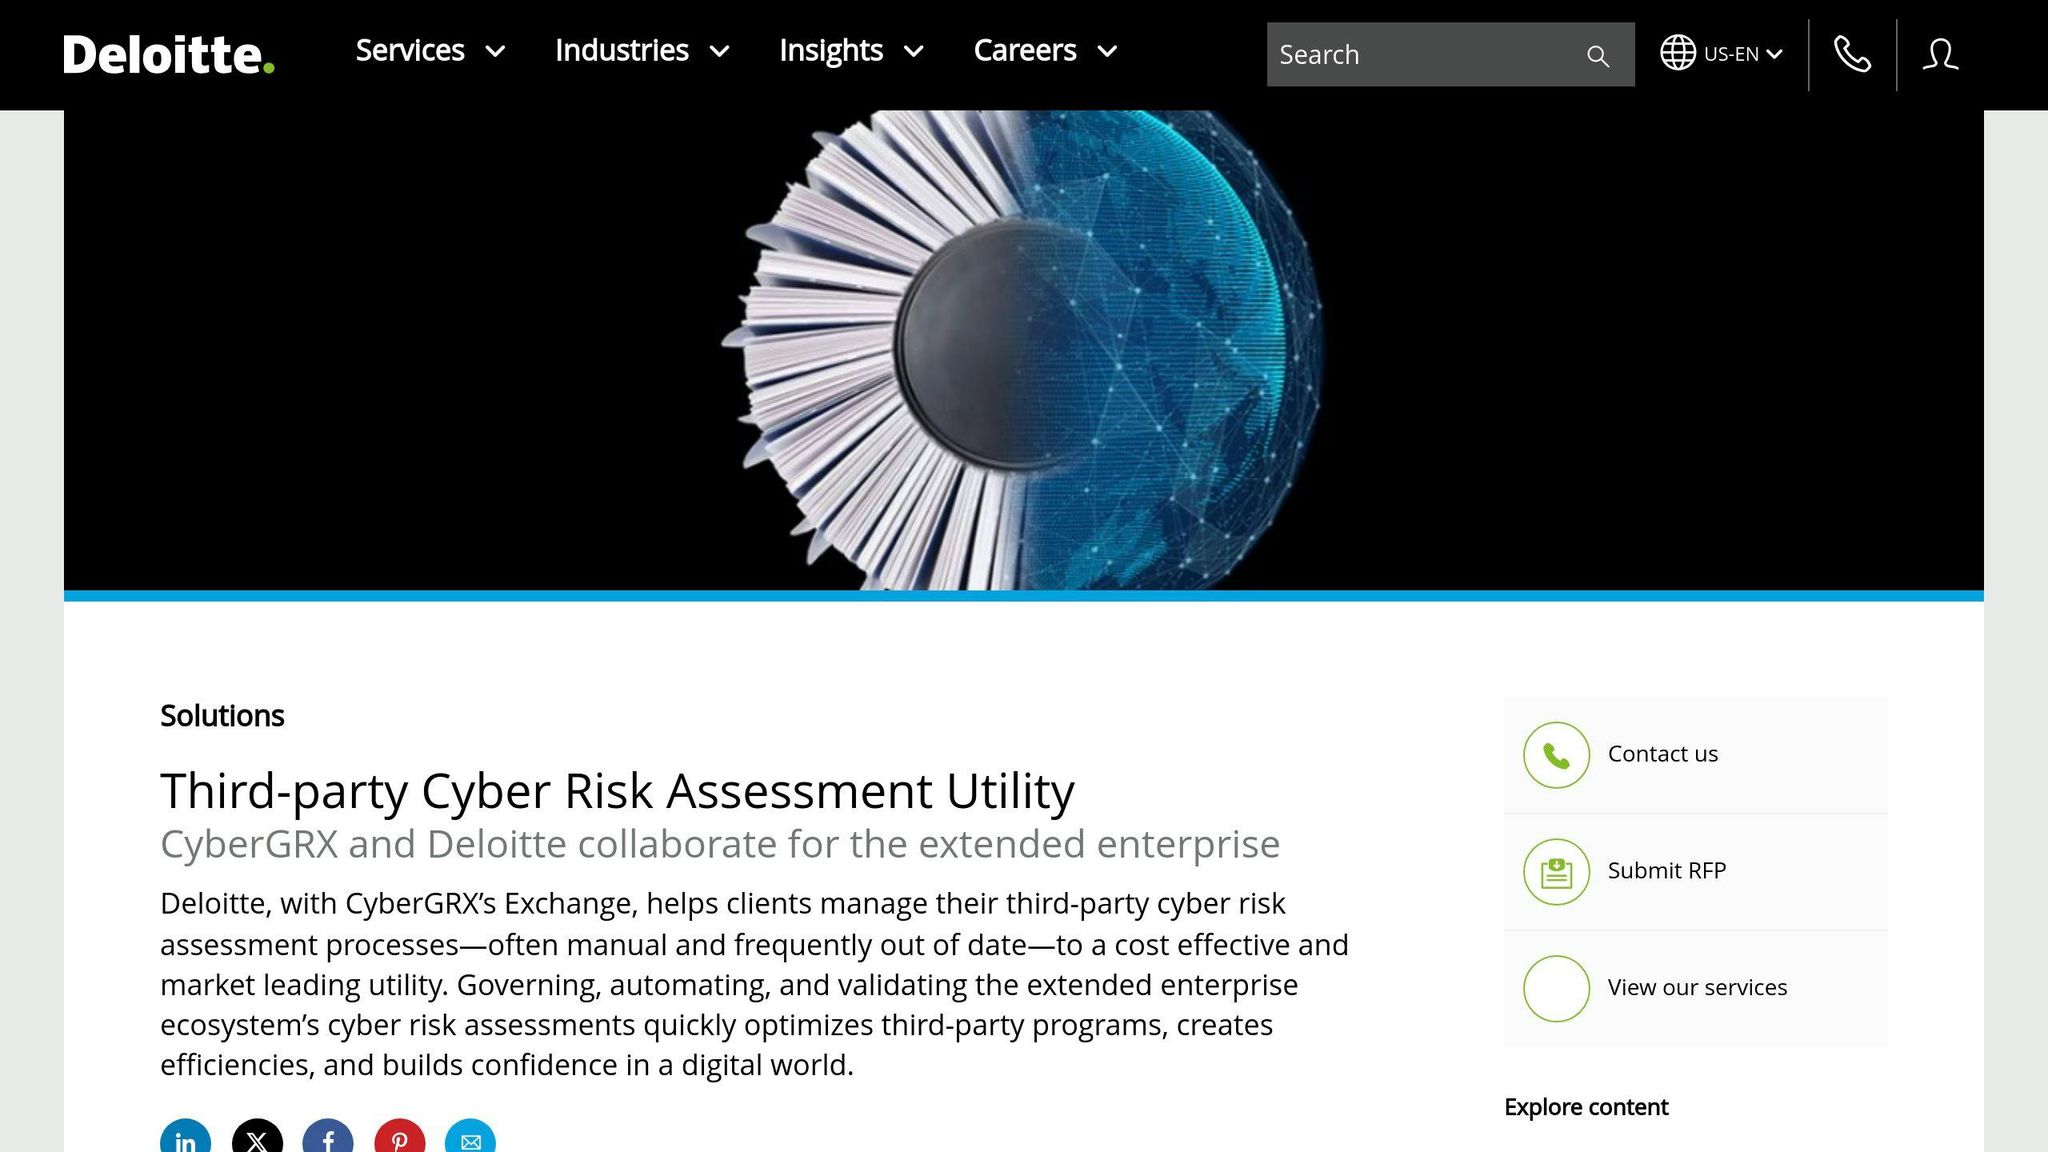Image resolution: width=2048 pixels, height=1152 pixels.
Task: Share page via email icon
Action: click(x=471, y=1138)
